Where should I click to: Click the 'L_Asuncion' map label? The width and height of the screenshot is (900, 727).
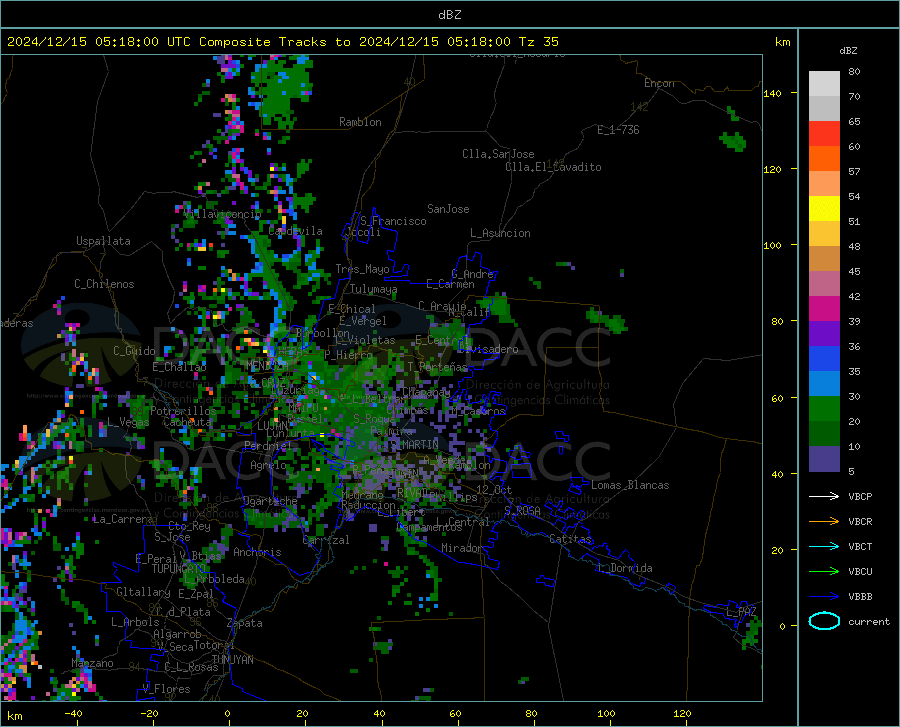coord(500,233)
